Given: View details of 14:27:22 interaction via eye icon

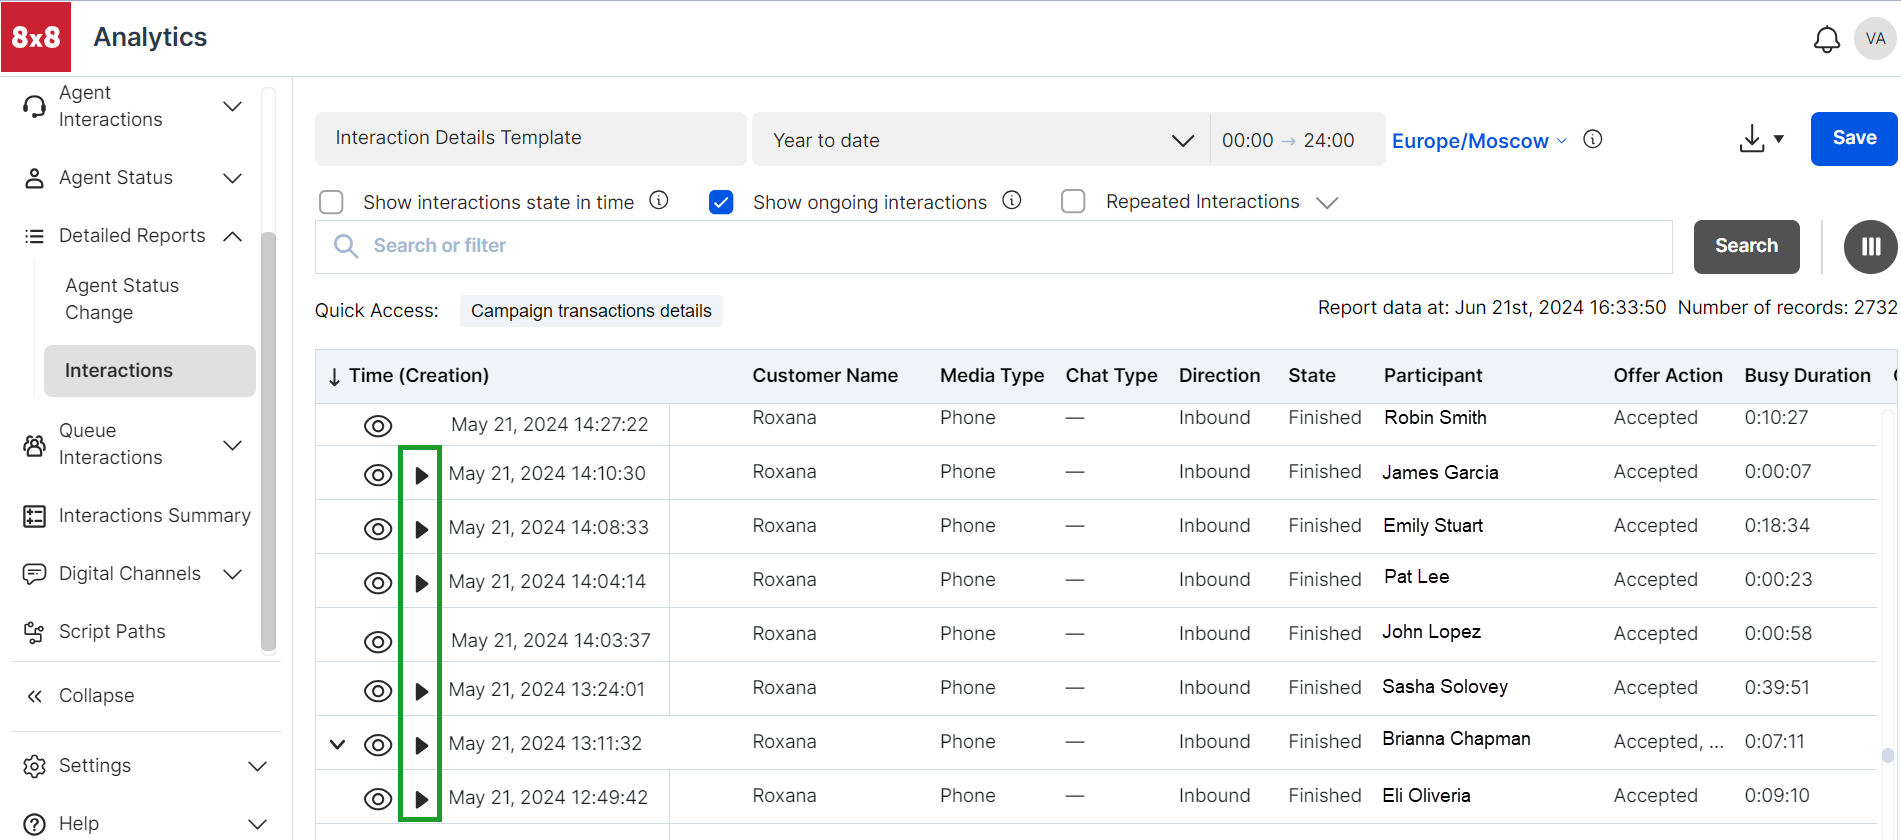Looking at the screenshot, I should 378,426.
